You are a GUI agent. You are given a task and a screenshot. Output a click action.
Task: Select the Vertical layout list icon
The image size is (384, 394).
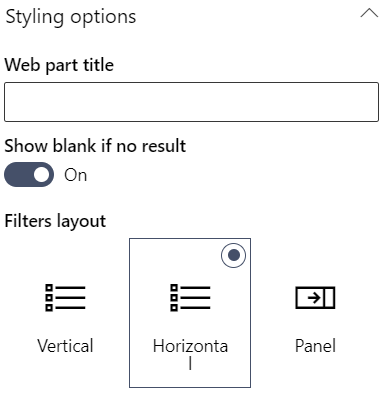point(65,298)
